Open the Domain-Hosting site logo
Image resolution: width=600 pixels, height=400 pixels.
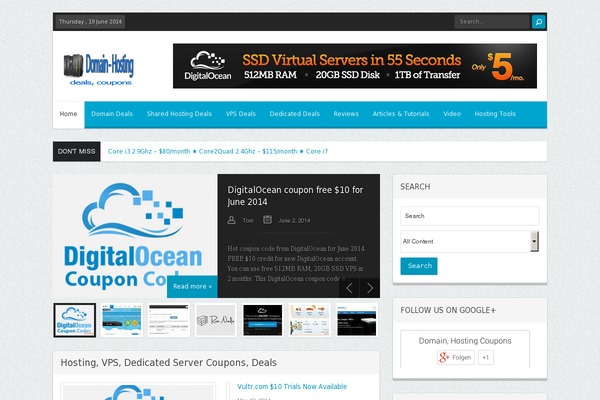point(99,69)
